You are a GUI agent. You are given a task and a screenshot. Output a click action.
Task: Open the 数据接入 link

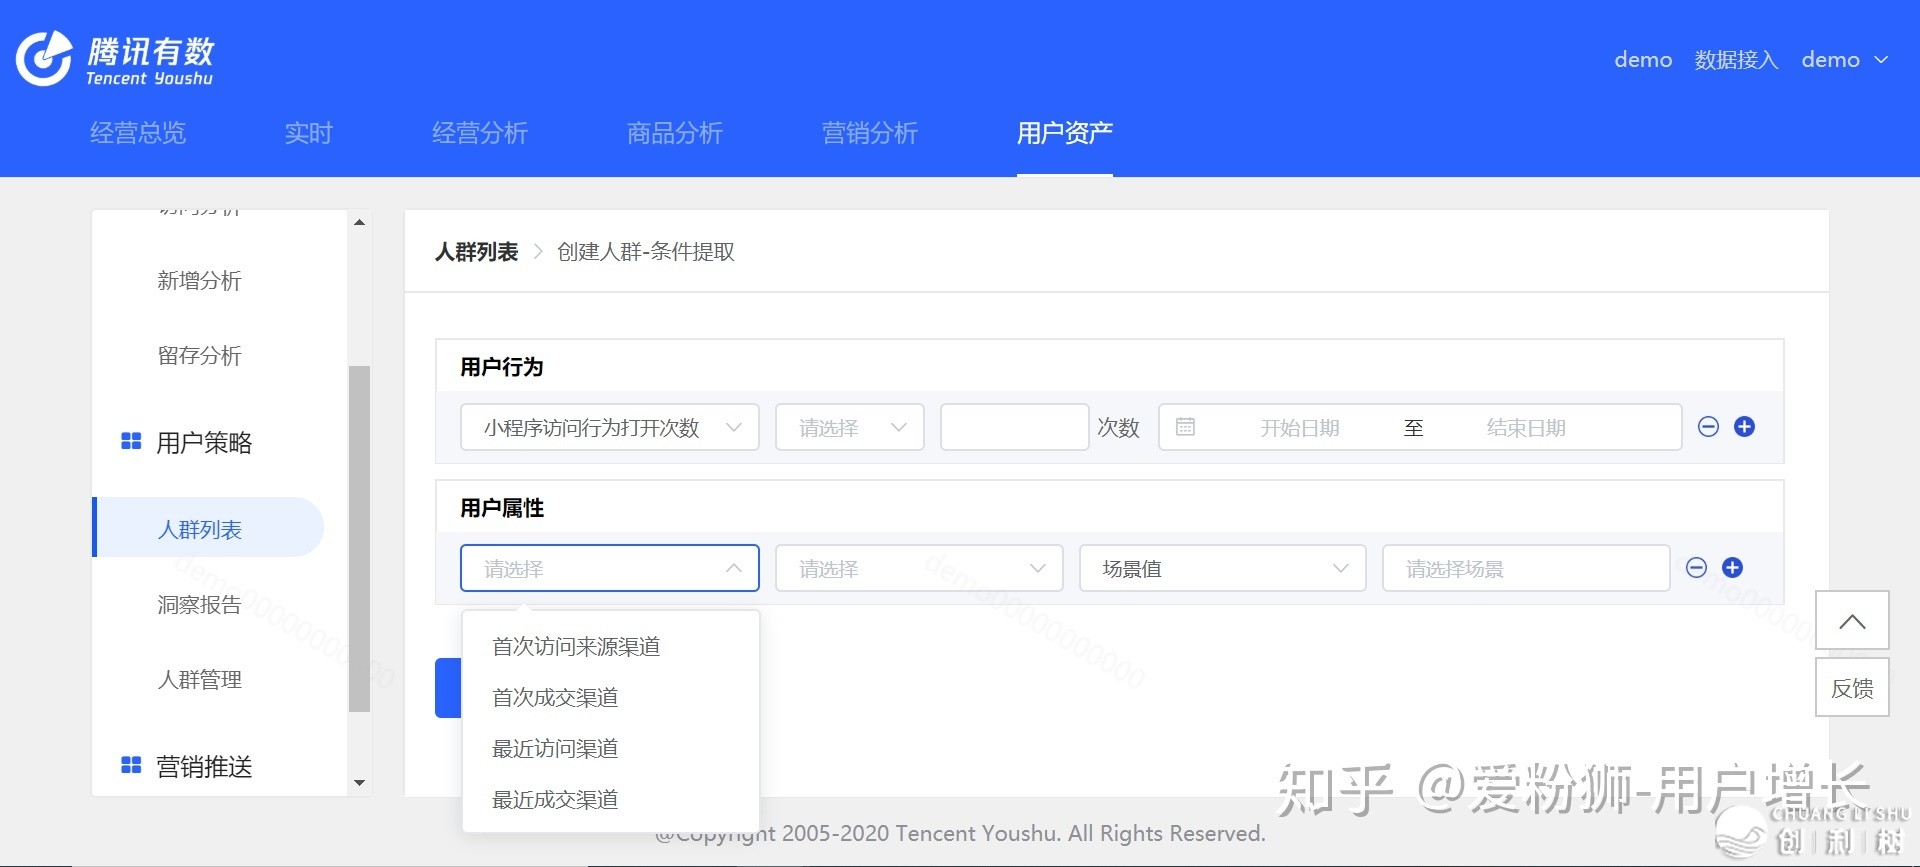(x=1736, y=60)
